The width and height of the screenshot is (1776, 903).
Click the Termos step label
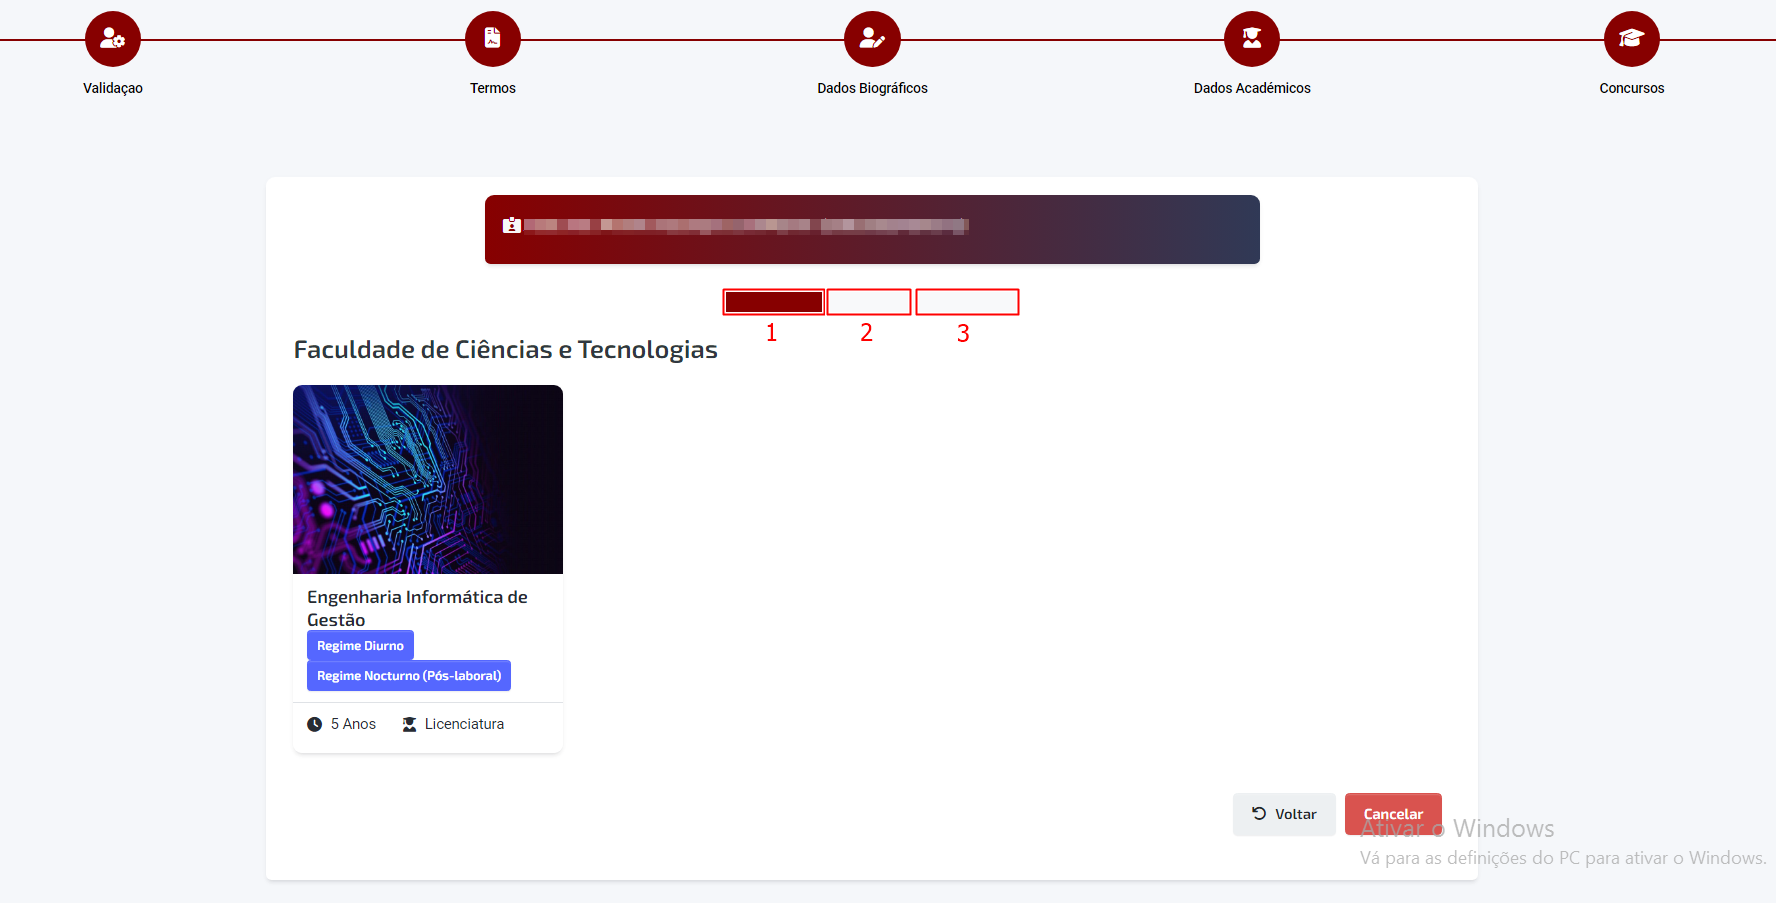tap(493, 88)
